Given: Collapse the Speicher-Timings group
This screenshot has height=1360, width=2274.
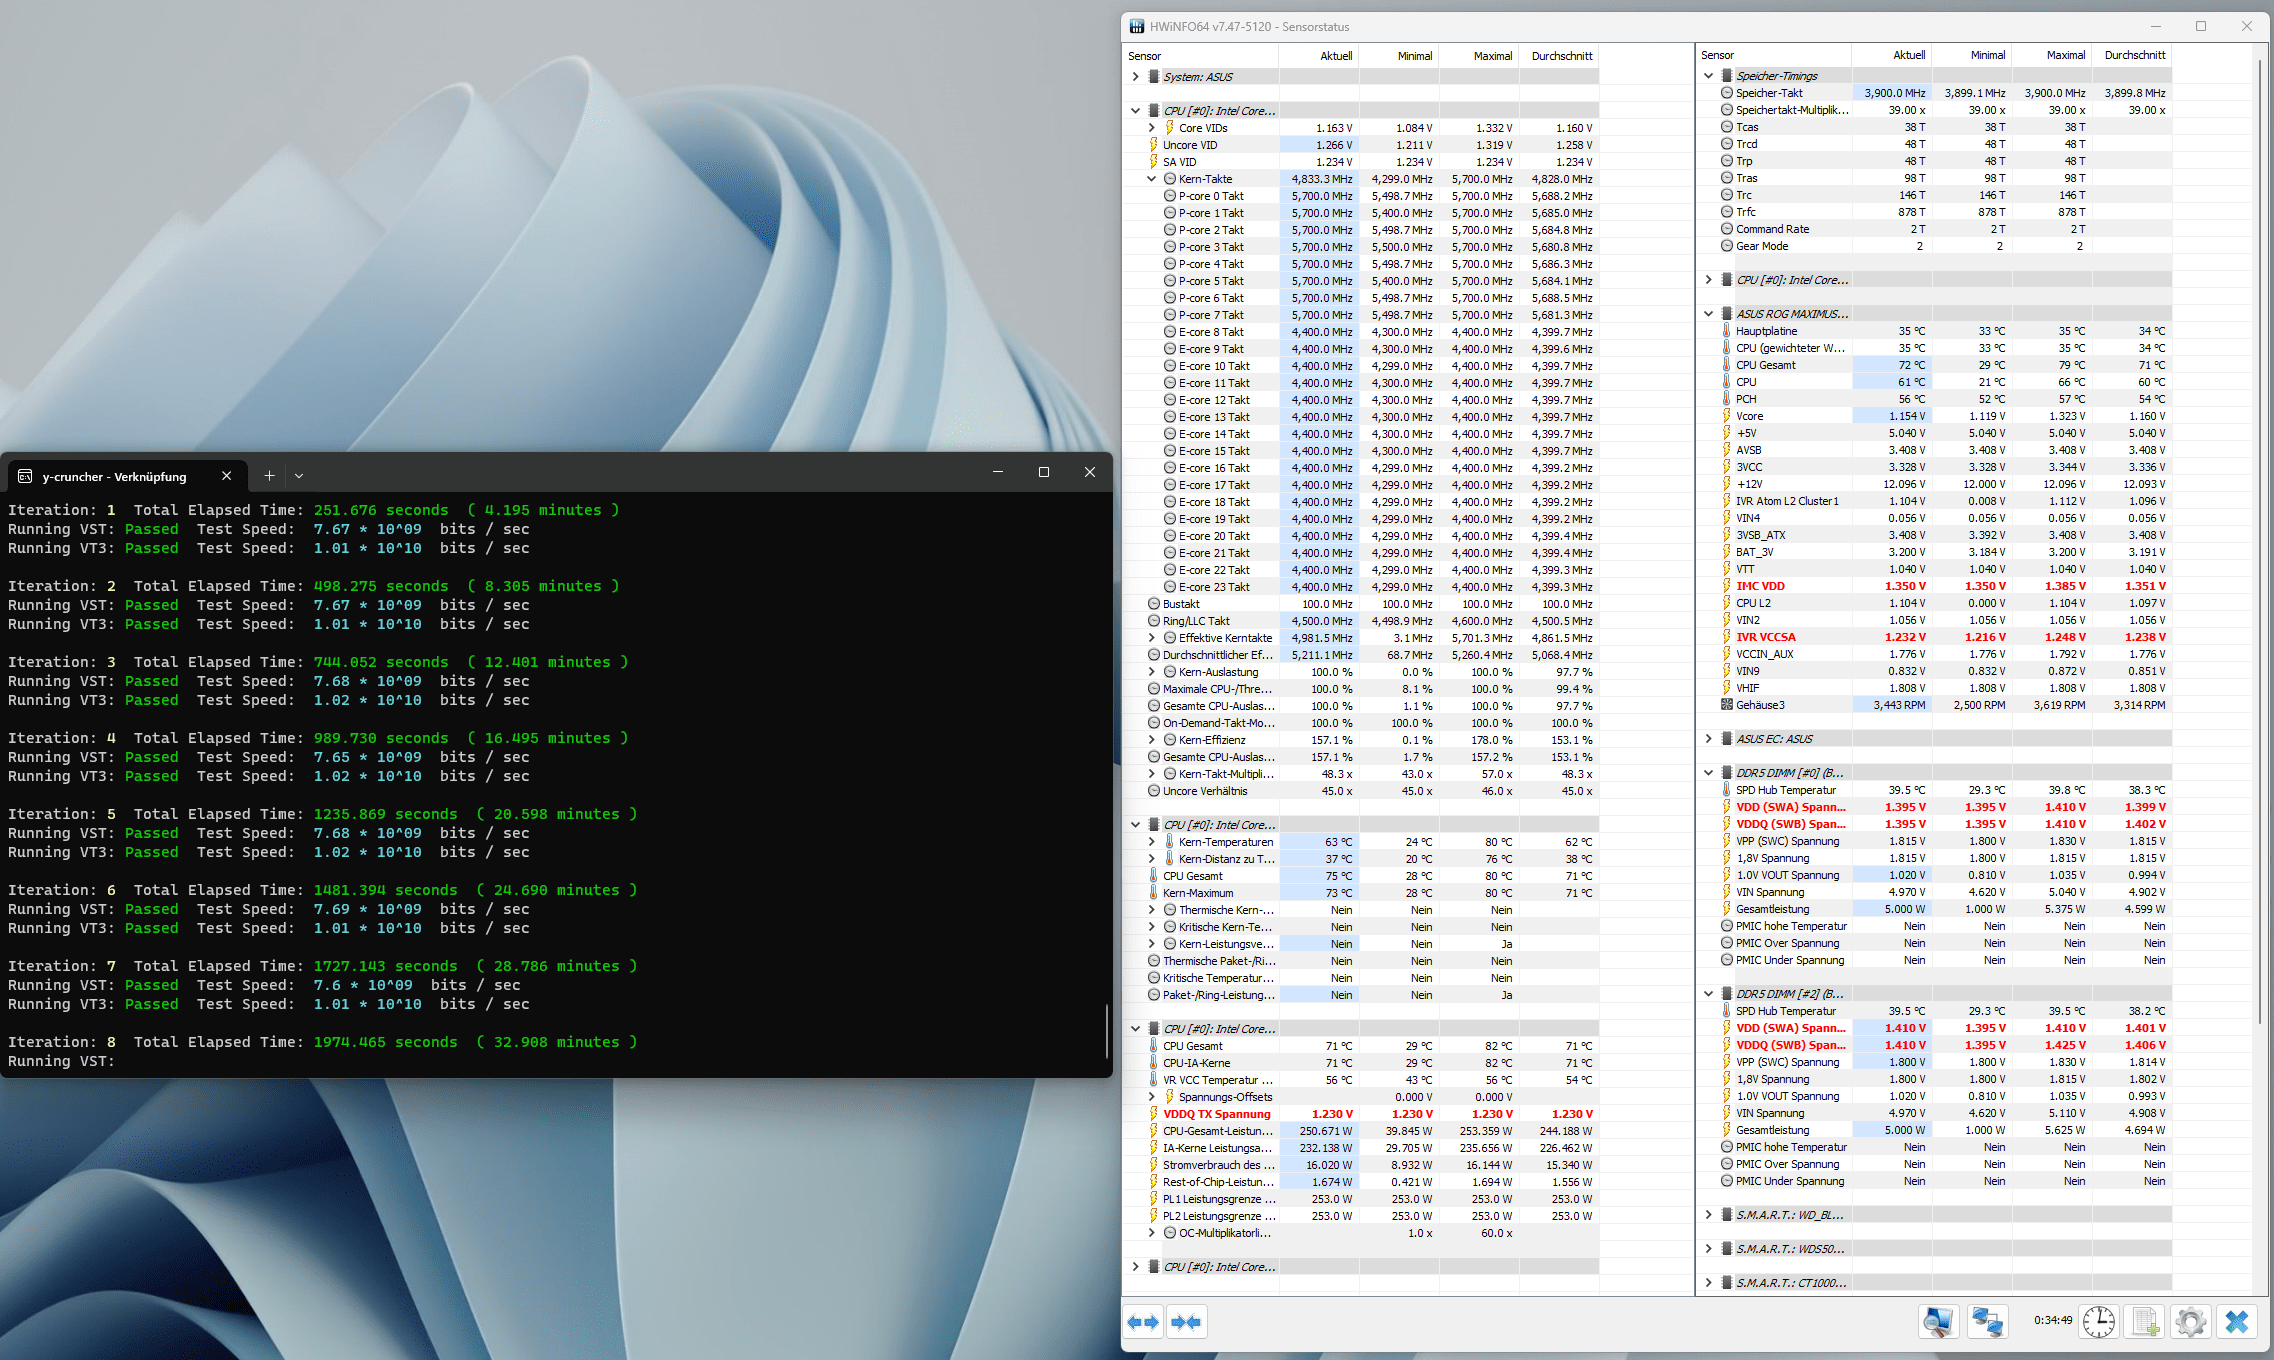Looking at the screenshot, I should pyautogui.click(x=1708, y=76).
